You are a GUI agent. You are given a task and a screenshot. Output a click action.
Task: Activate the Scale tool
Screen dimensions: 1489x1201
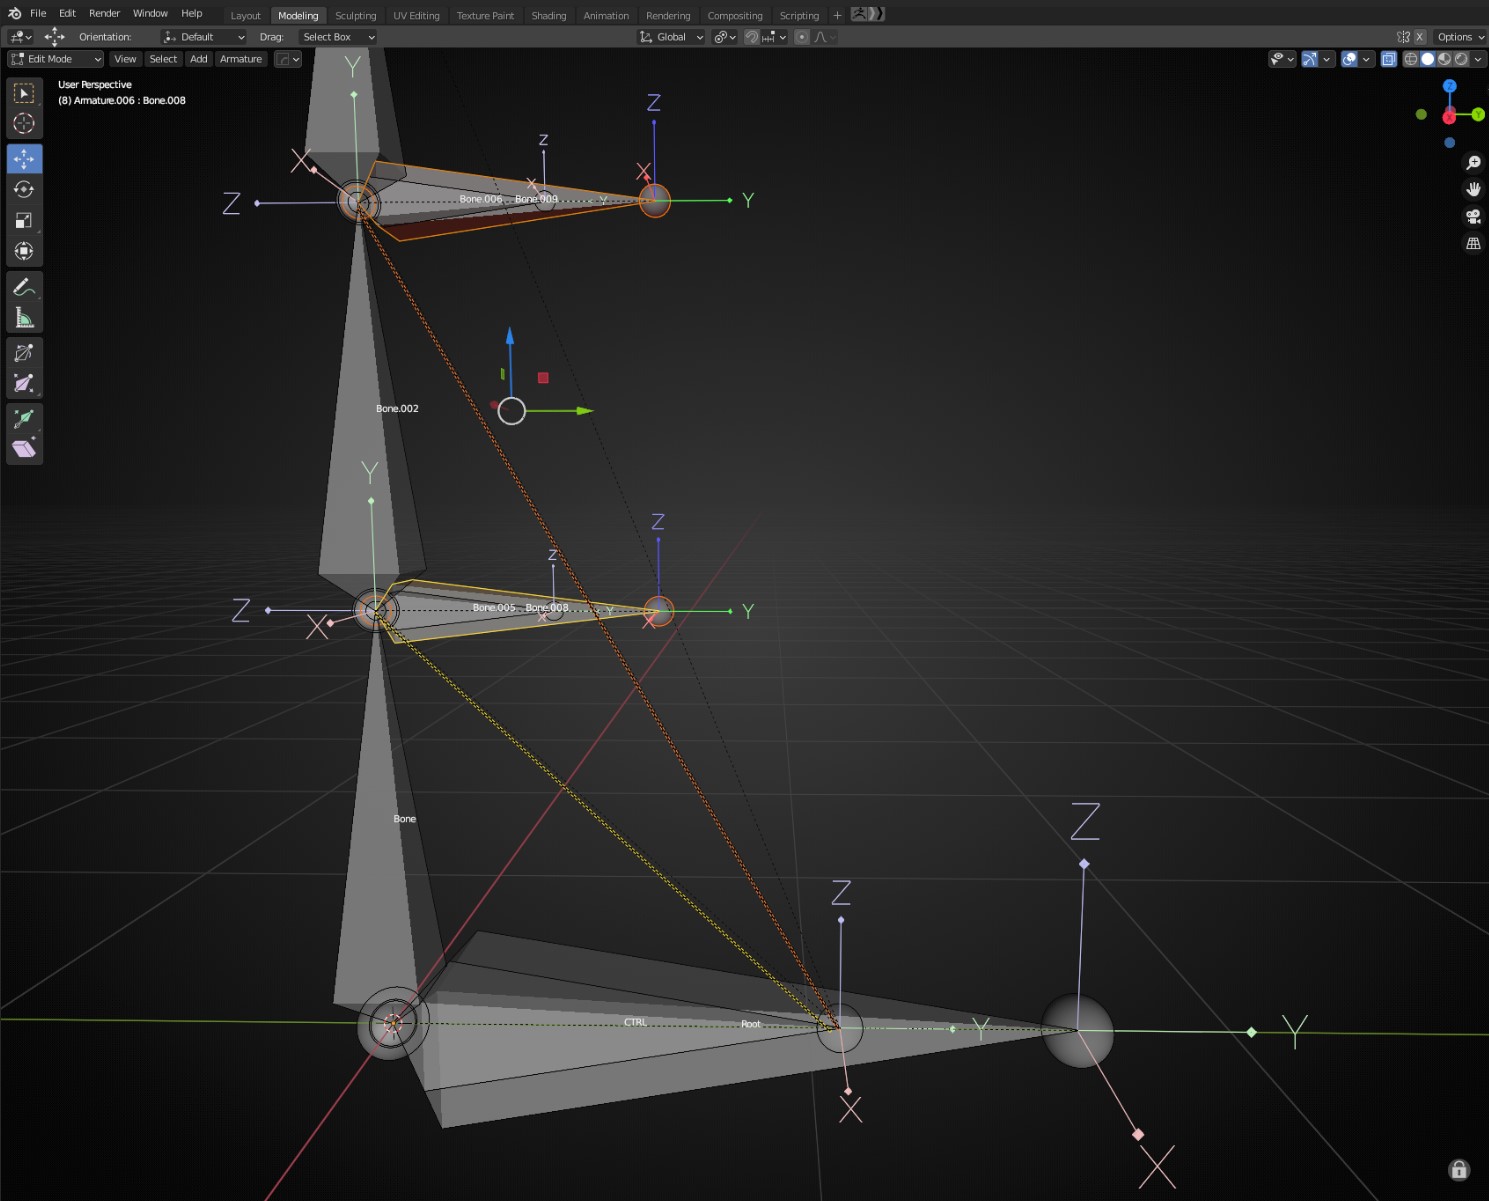click(24, 221)
